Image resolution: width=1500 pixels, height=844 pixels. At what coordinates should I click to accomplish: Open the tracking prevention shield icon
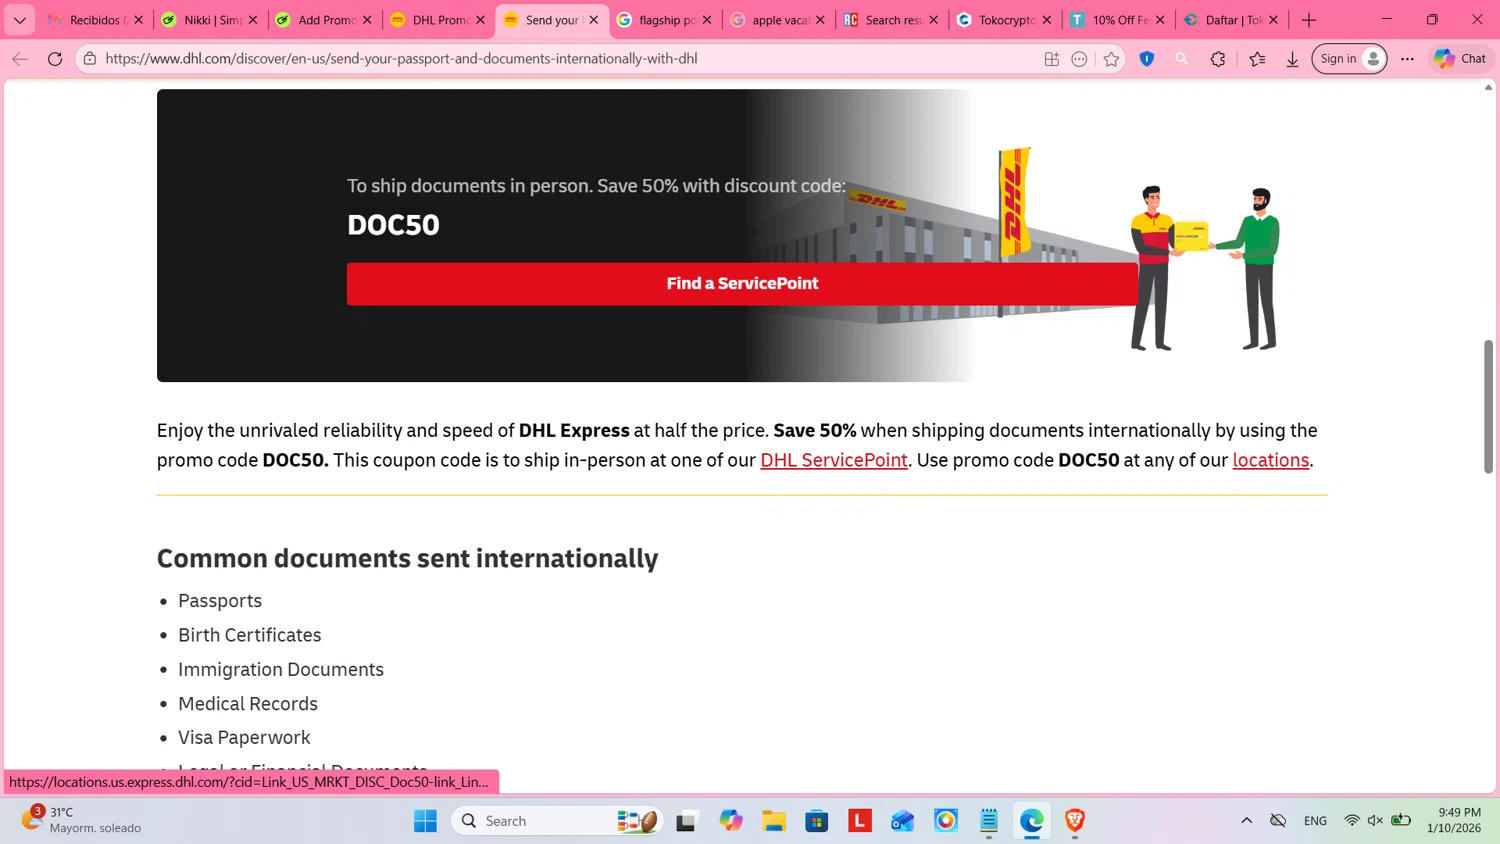[x=1147, y=59]
